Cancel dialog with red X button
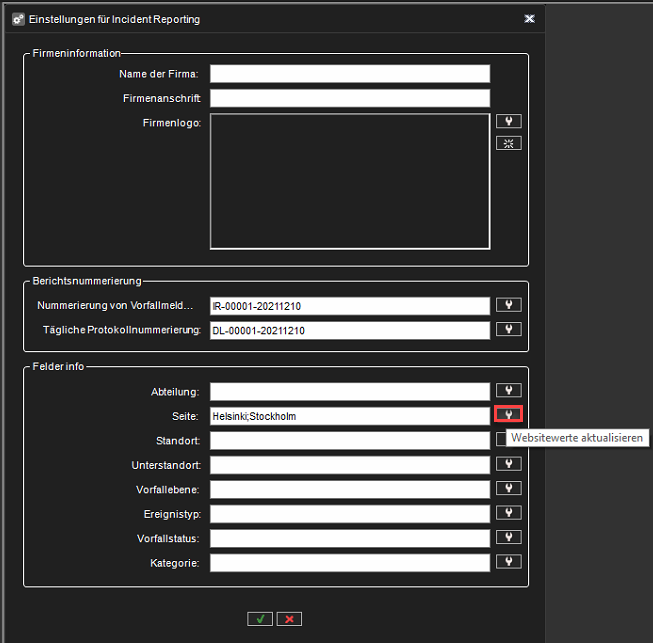 (289, 619)
